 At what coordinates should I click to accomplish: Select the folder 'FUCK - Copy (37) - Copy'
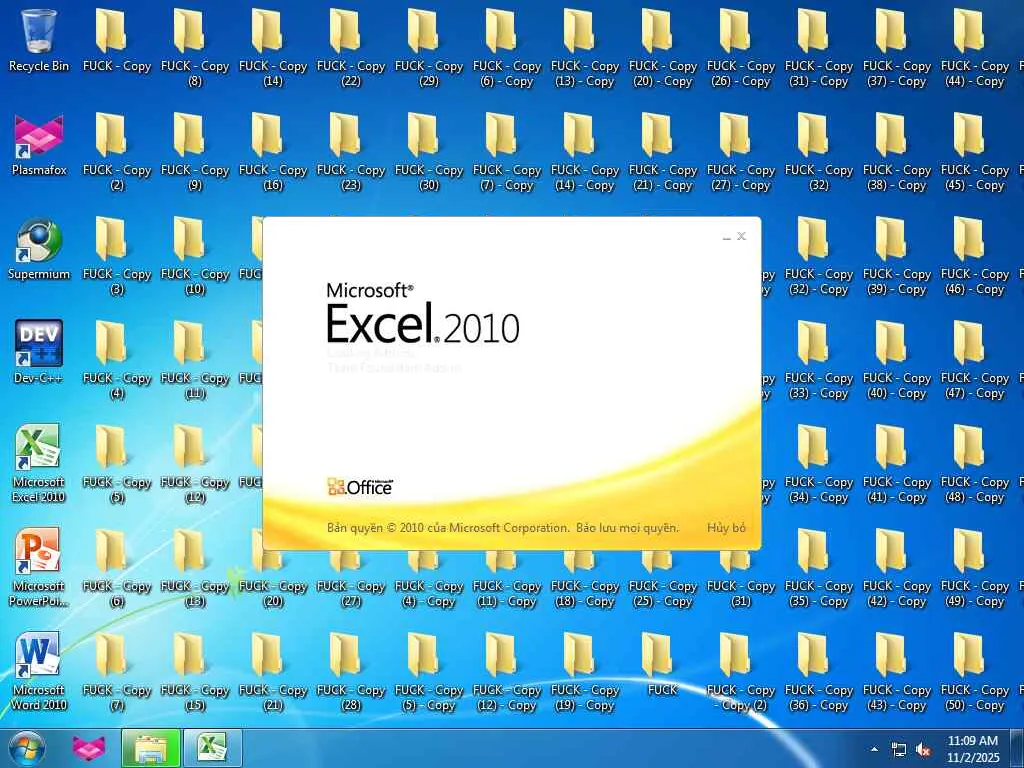point(897,47)
